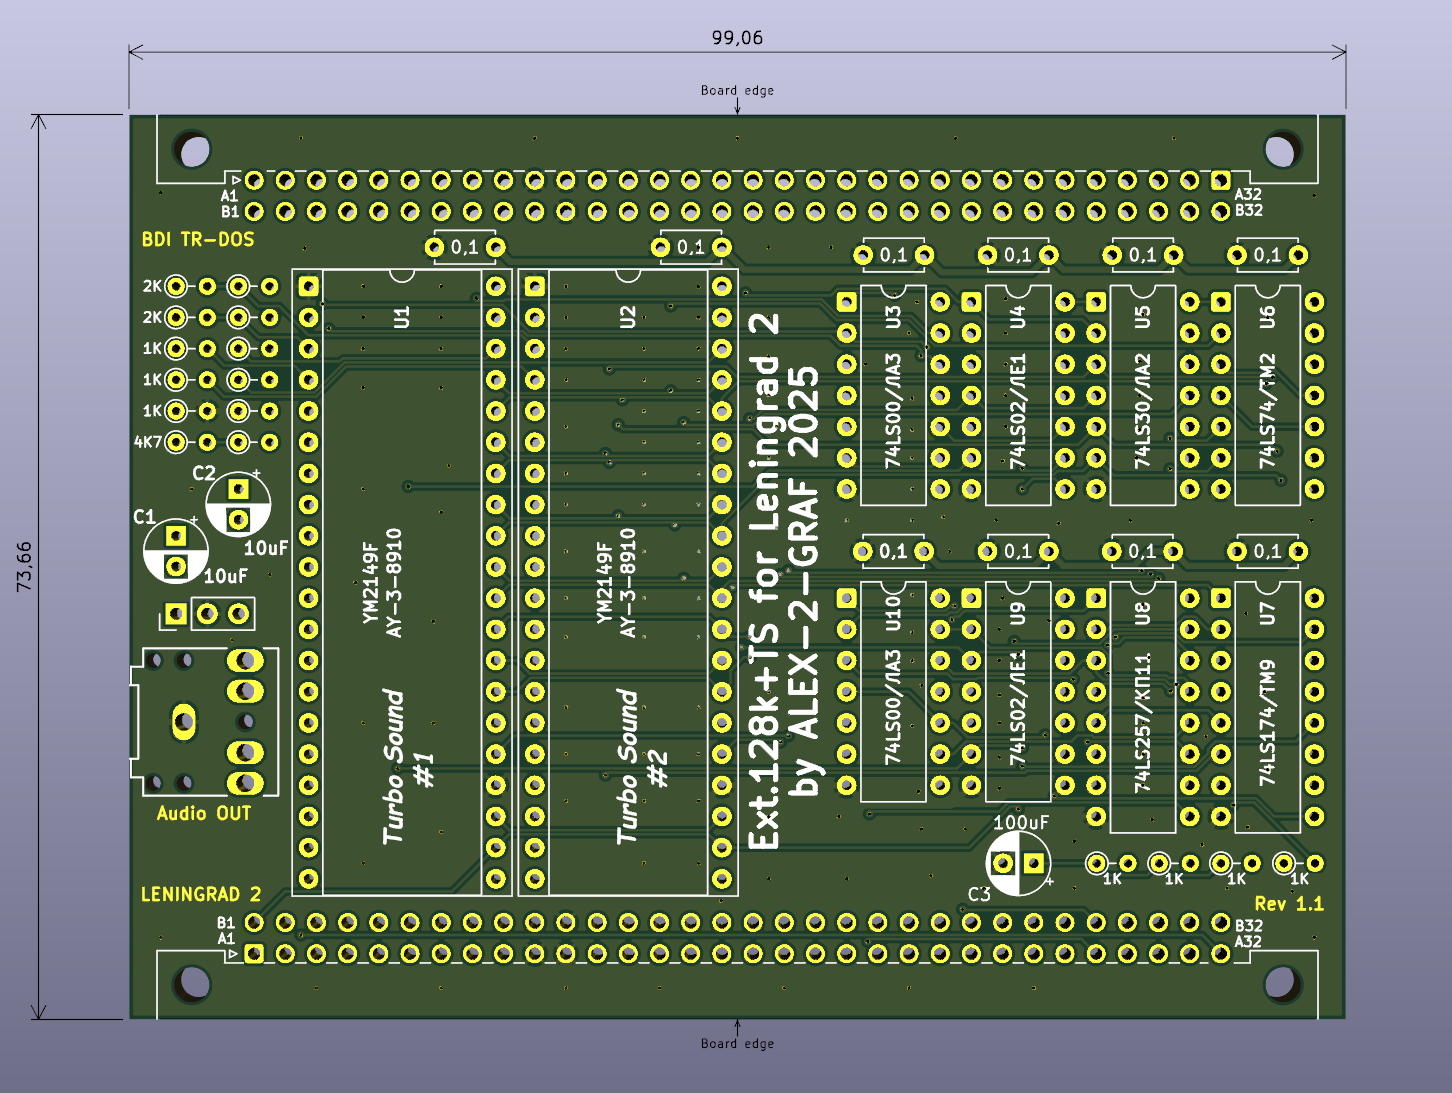The width and height of the screenshot is (1452, 1093).
Task: Click the top-left mounting hole
Action: (192, 150)
